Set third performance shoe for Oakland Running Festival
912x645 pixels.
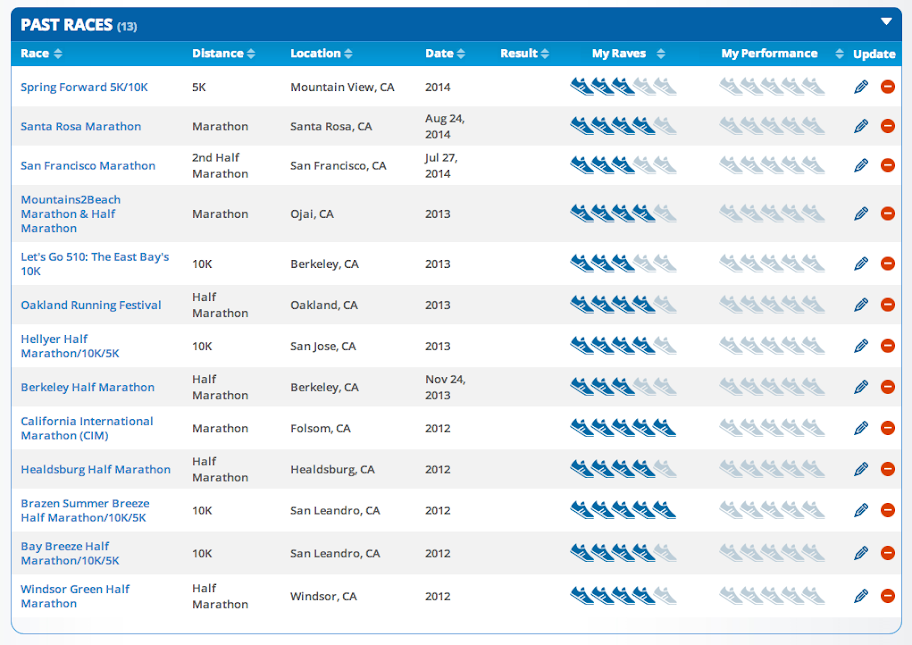tap(772, 304)
